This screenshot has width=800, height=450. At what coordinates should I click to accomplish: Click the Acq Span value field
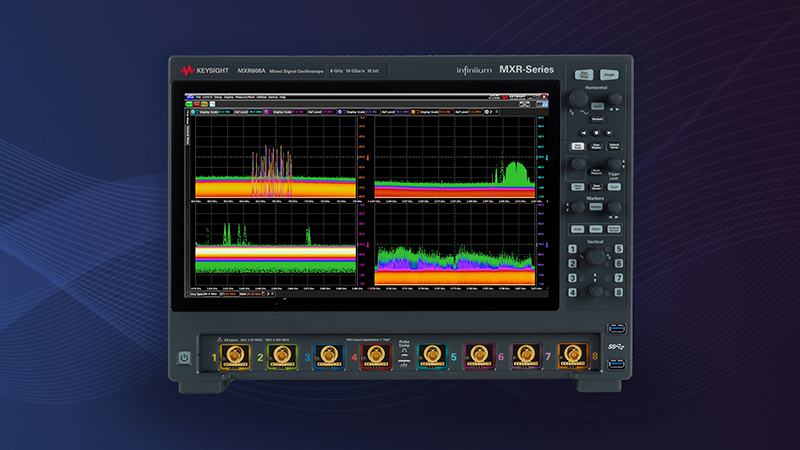212,294
